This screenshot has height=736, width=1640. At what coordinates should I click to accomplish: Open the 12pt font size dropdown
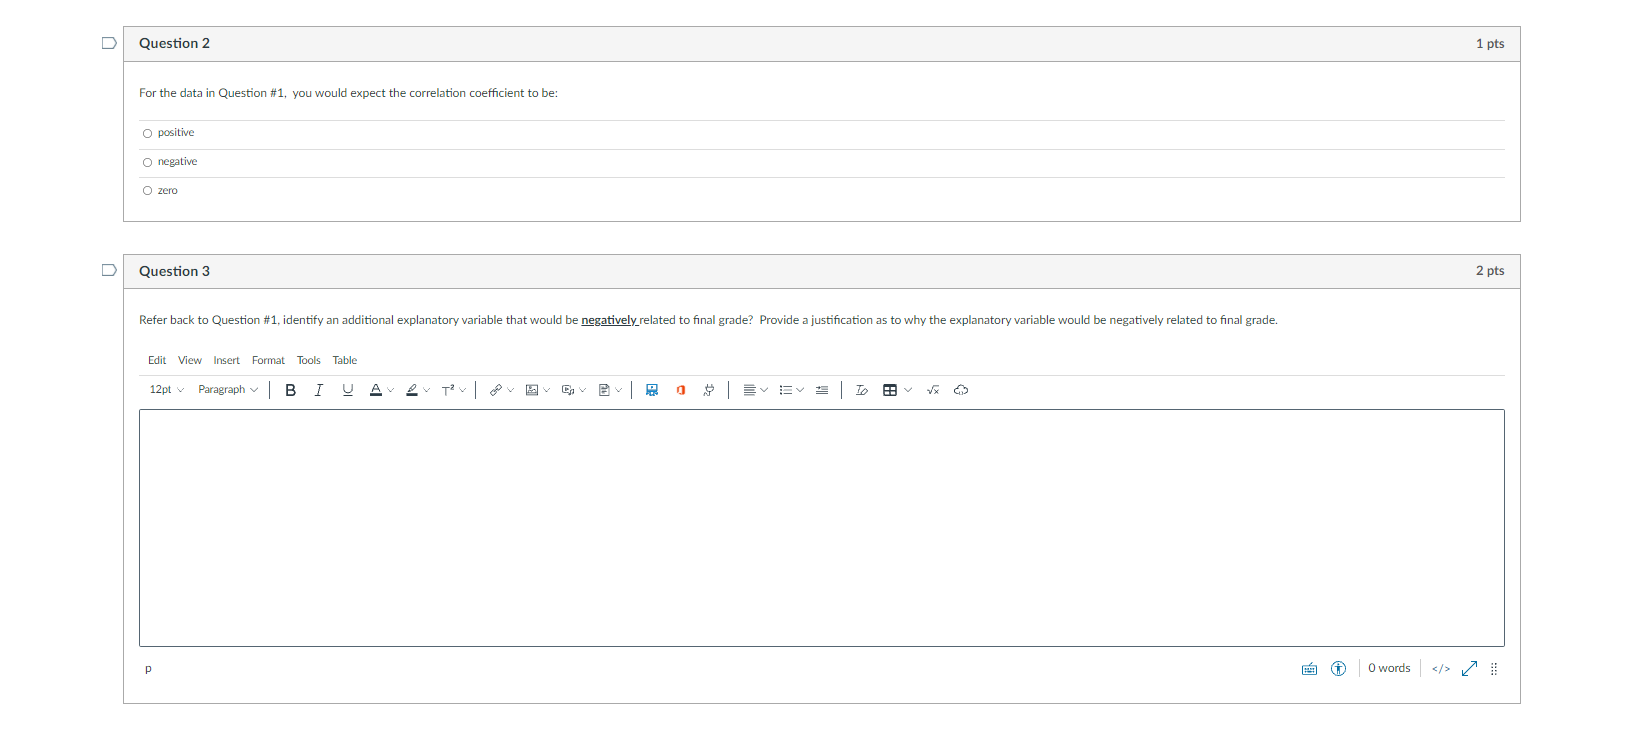tap(167, 390)
